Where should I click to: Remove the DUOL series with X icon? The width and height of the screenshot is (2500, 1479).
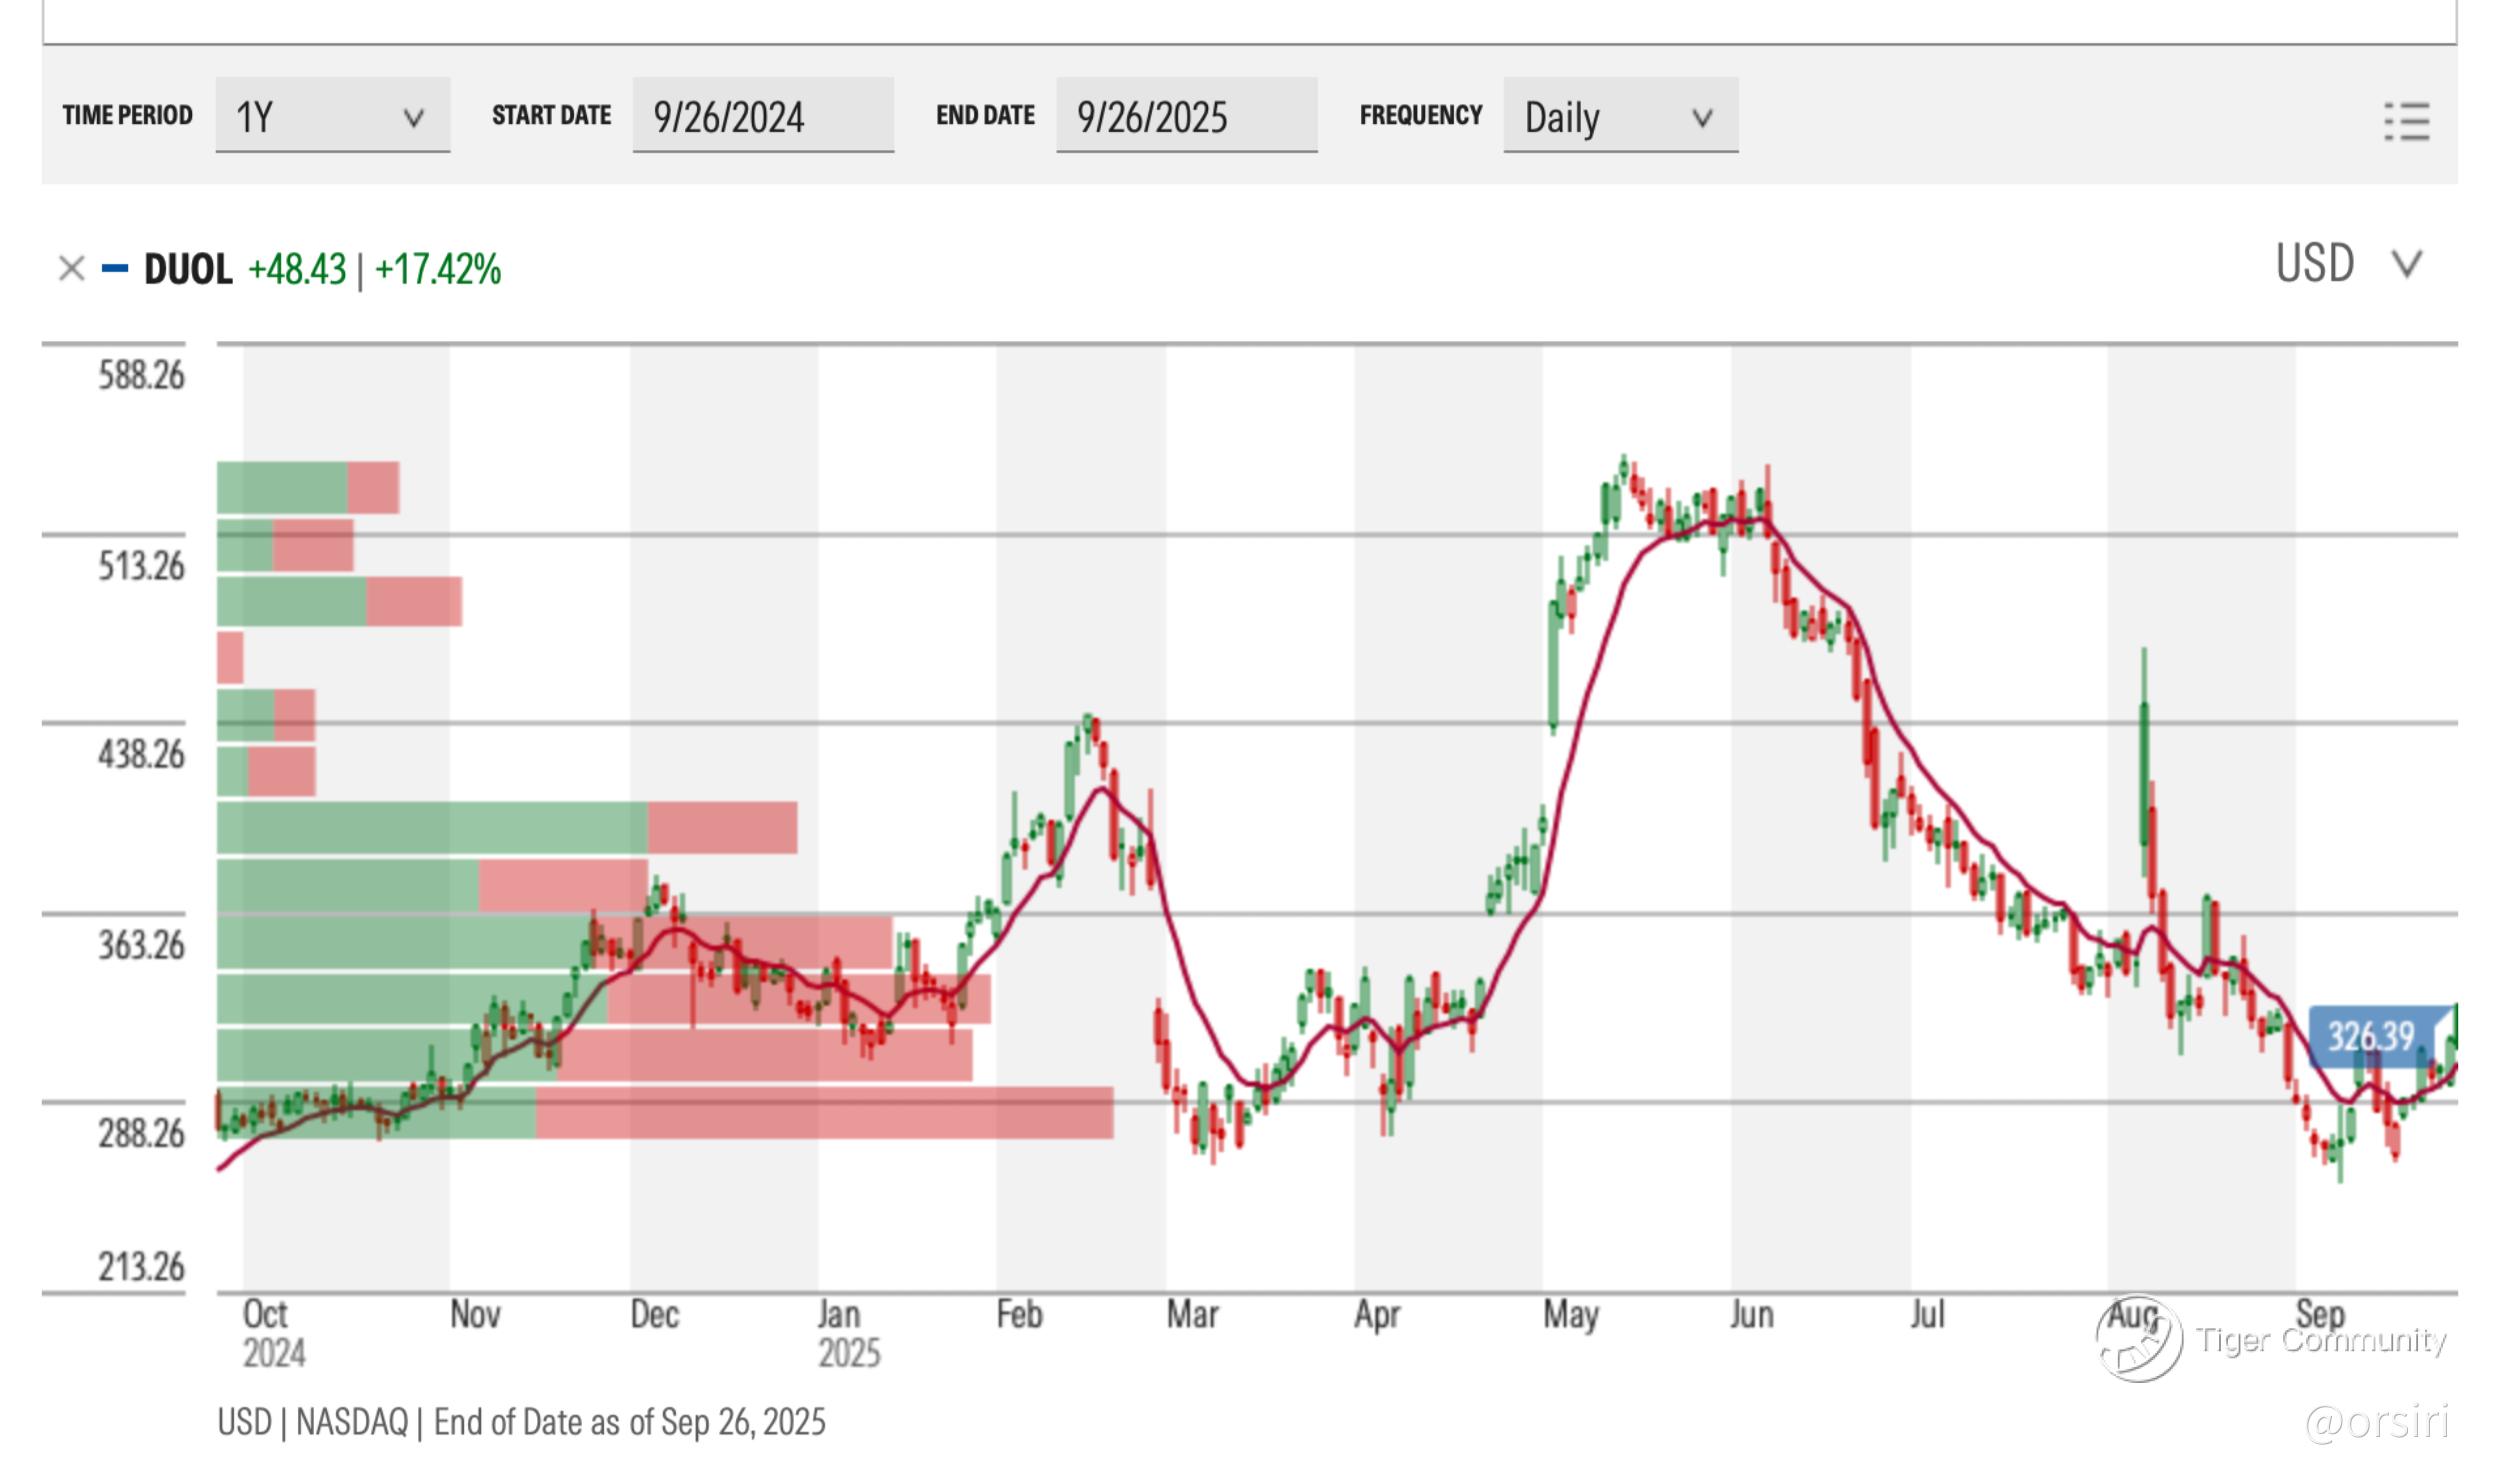(x=71, y=269)
